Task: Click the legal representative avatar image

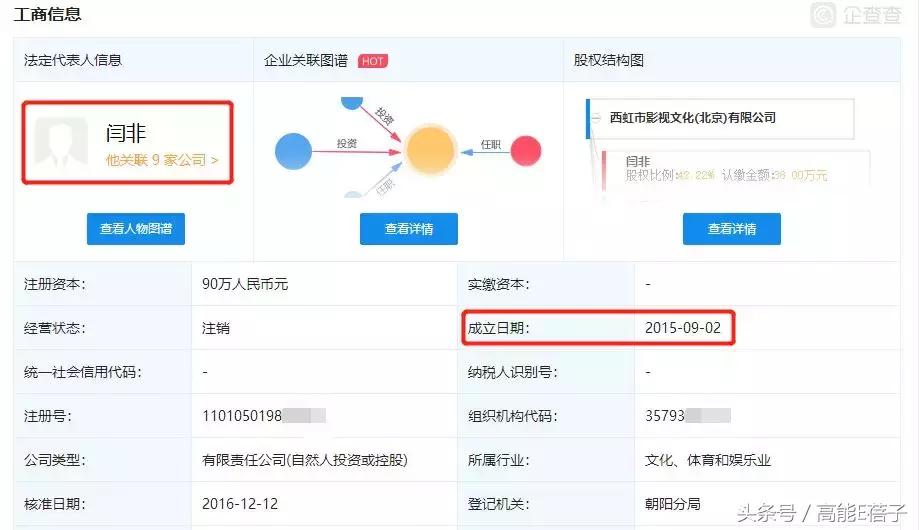Action: 61,141
